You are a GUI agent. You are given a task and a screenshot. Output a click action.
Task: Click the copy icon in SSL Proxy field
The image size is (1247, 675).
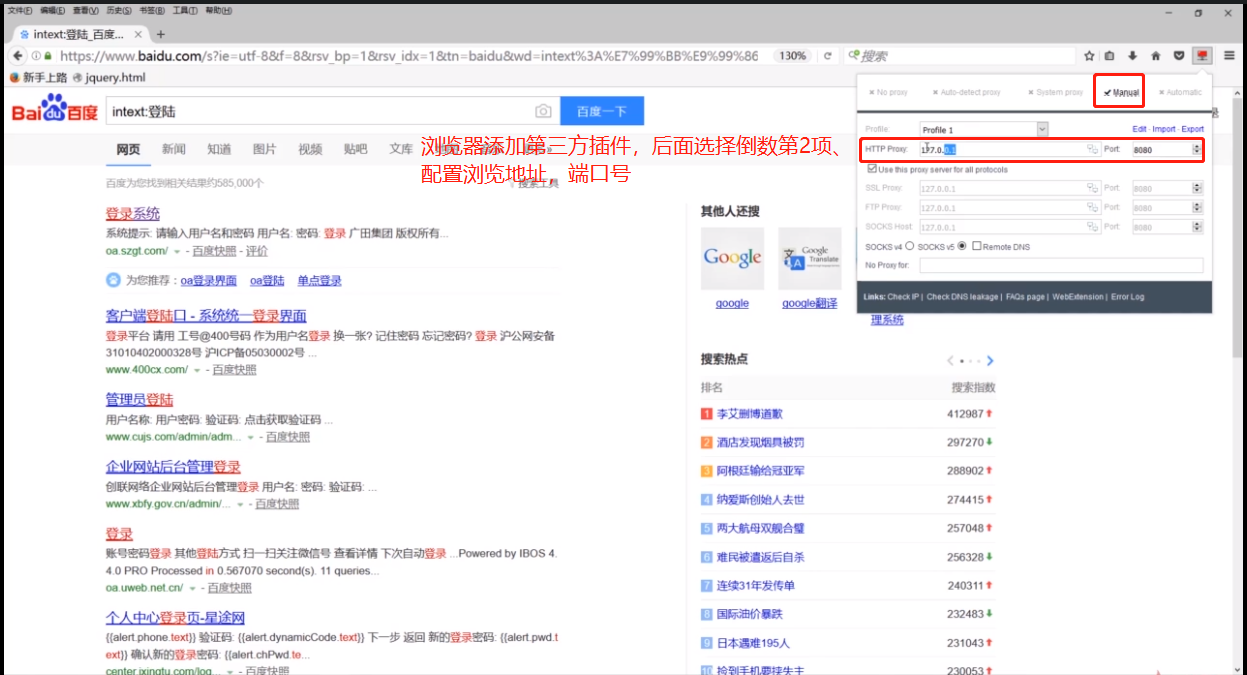[x=1093, y=188]
